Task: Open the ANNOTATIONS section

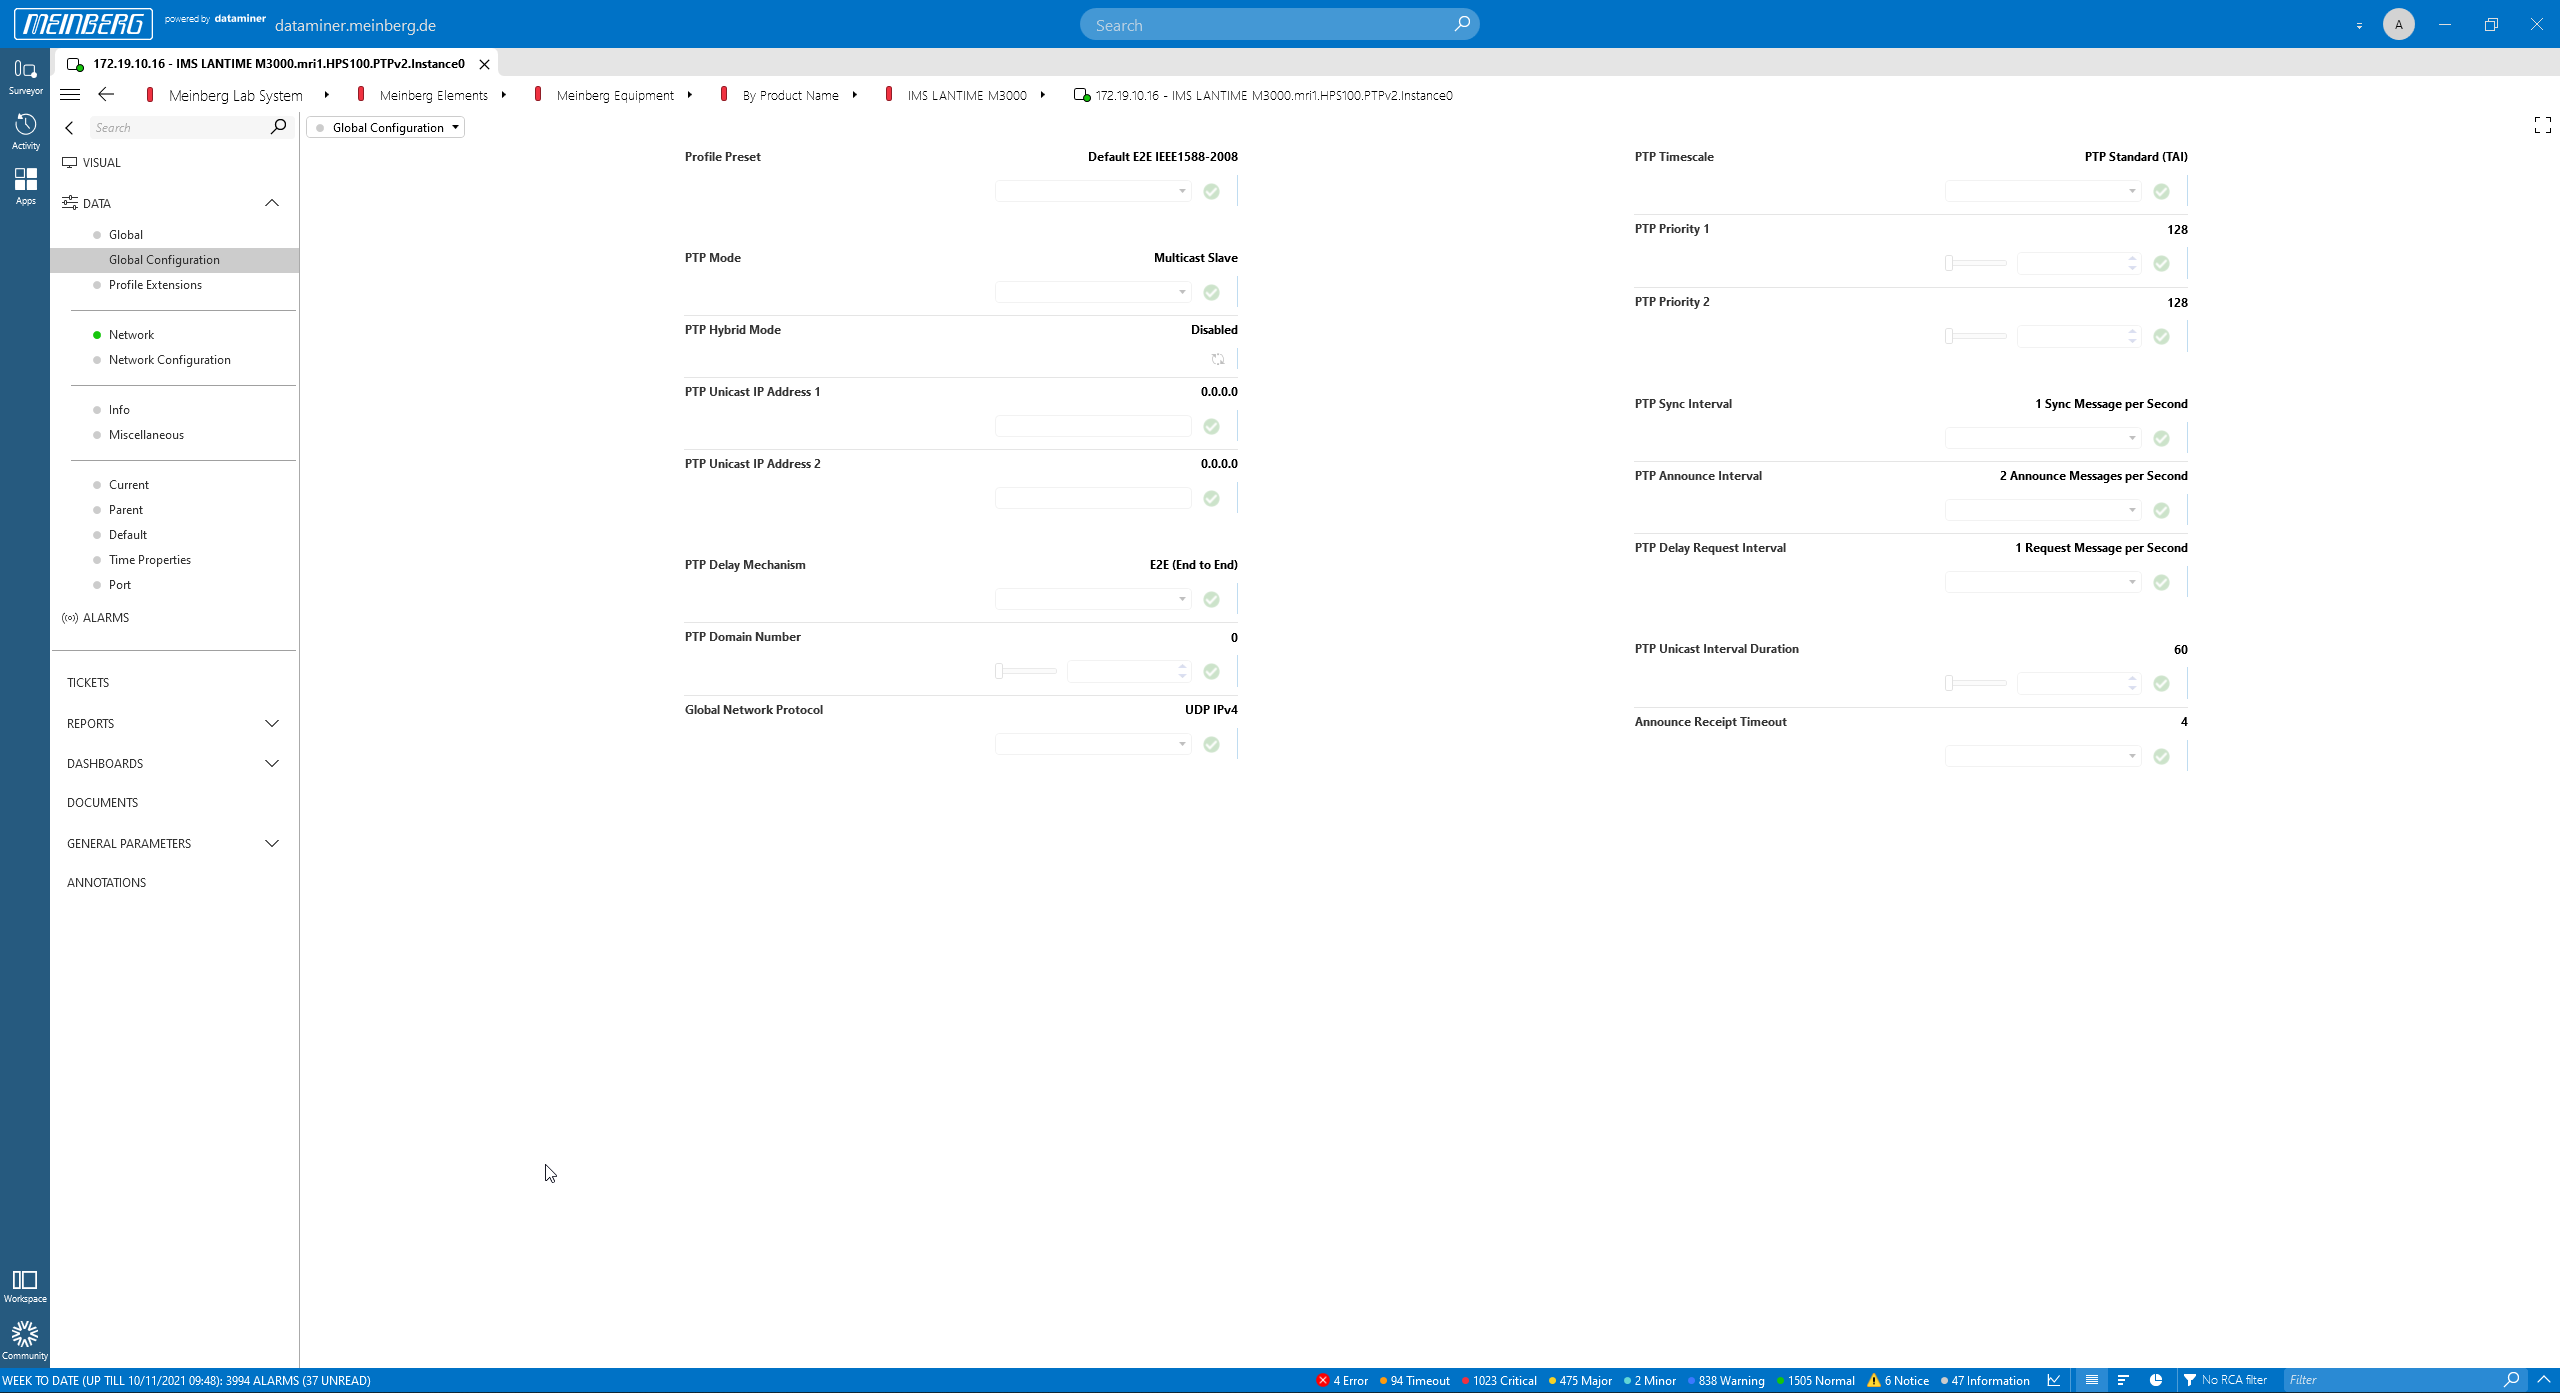Action: (106, 882)
